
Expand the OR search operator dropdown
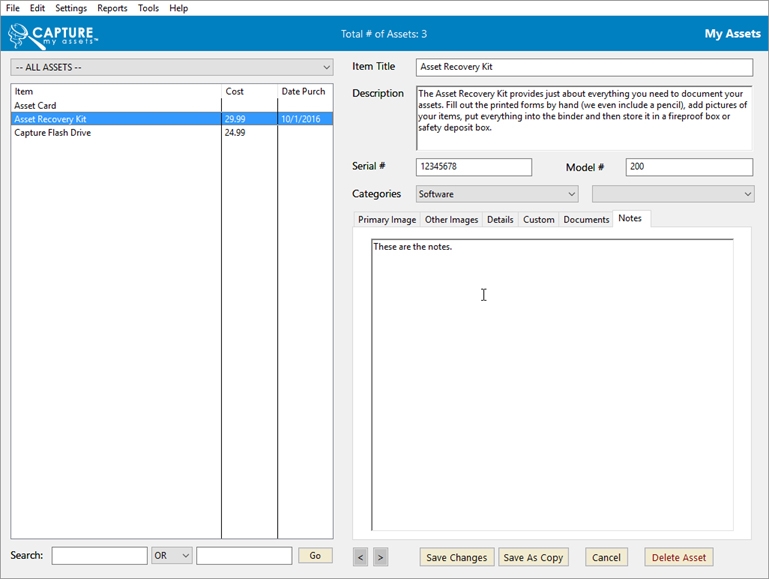[171, 556]
